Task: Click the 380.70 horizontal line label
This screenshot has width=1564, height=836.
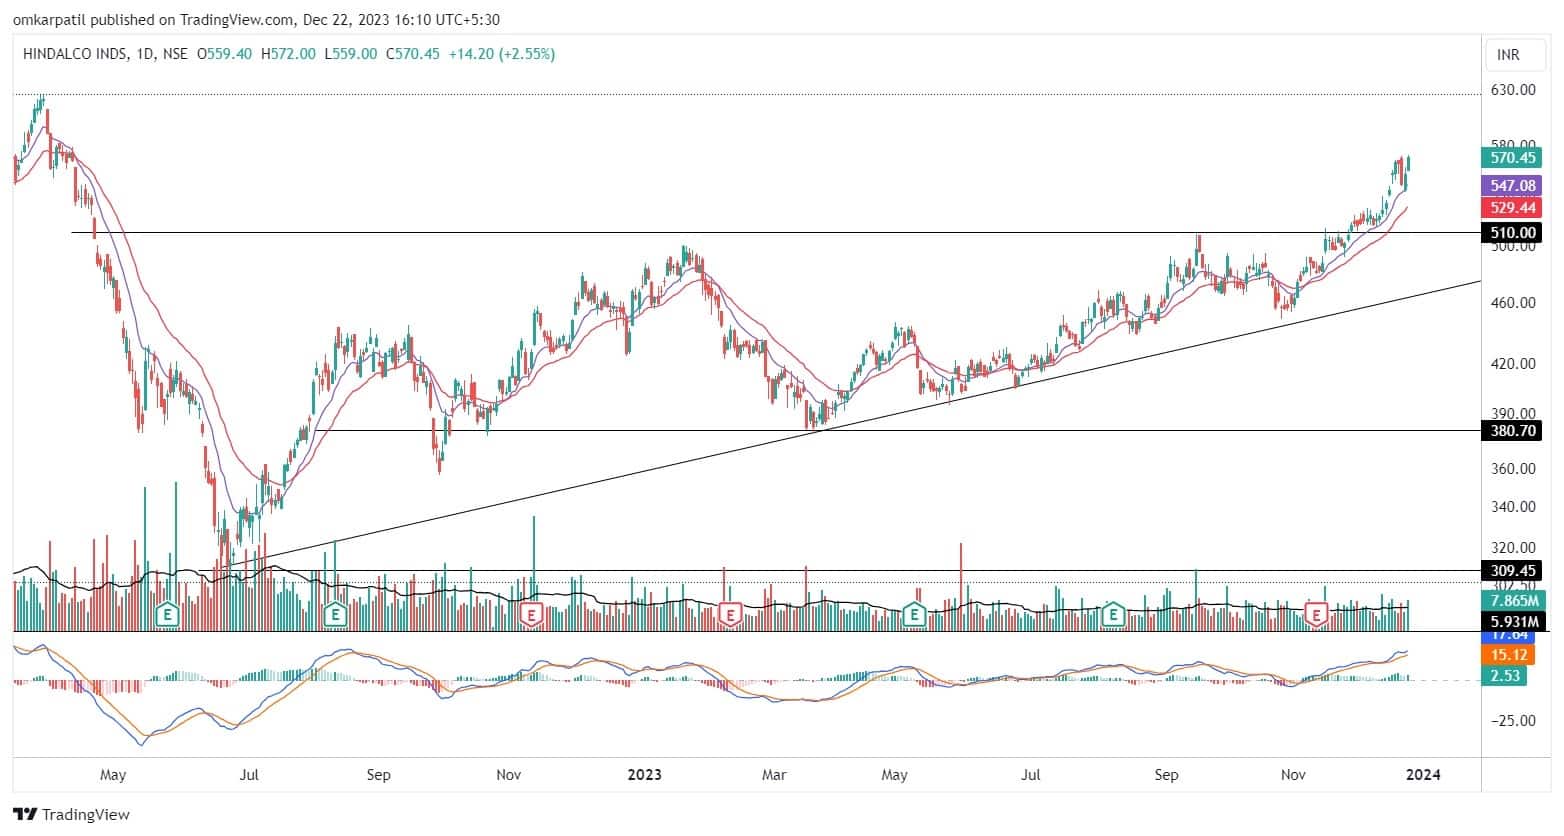Action: point(1512,431)
